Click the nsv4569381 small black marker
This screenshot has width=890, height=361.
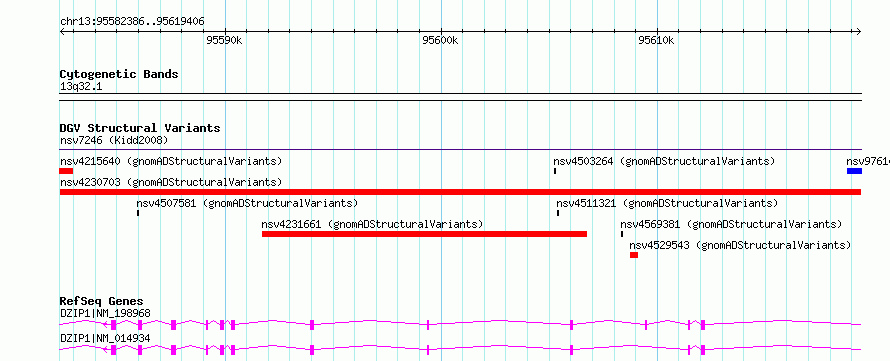pos(622,234)
